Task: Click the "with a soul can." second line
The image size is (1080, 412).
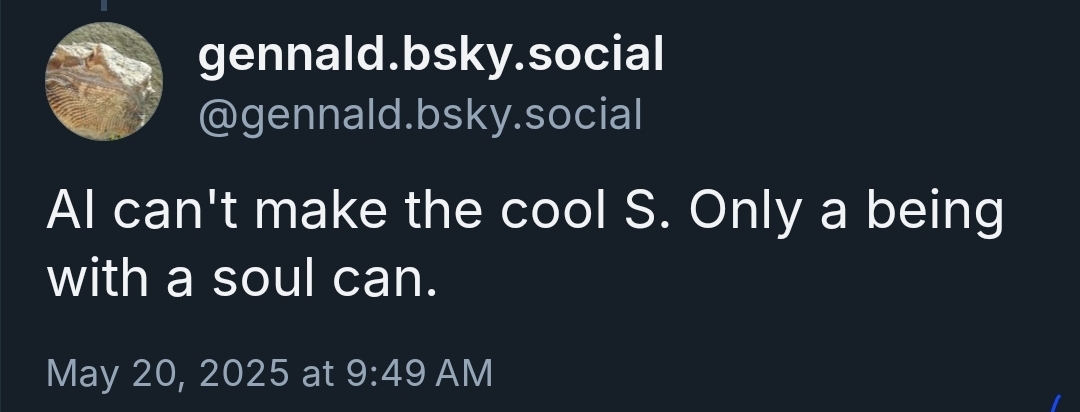Action: (243, 281)
